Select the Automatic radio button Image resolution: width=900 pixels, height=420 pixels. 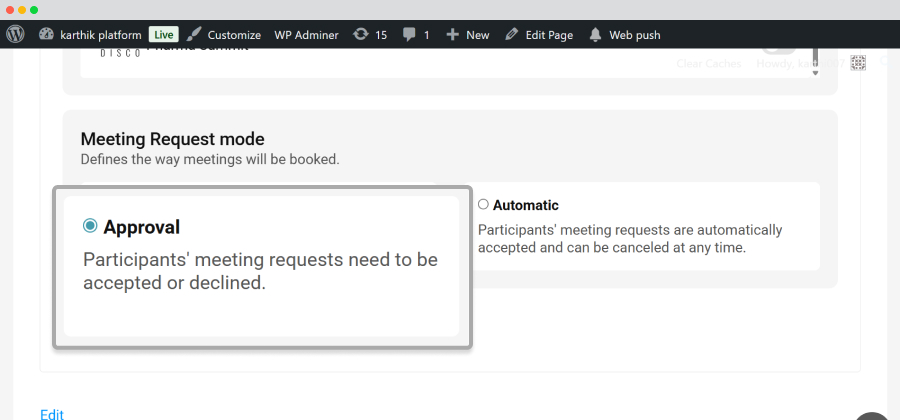click(483, 204)
